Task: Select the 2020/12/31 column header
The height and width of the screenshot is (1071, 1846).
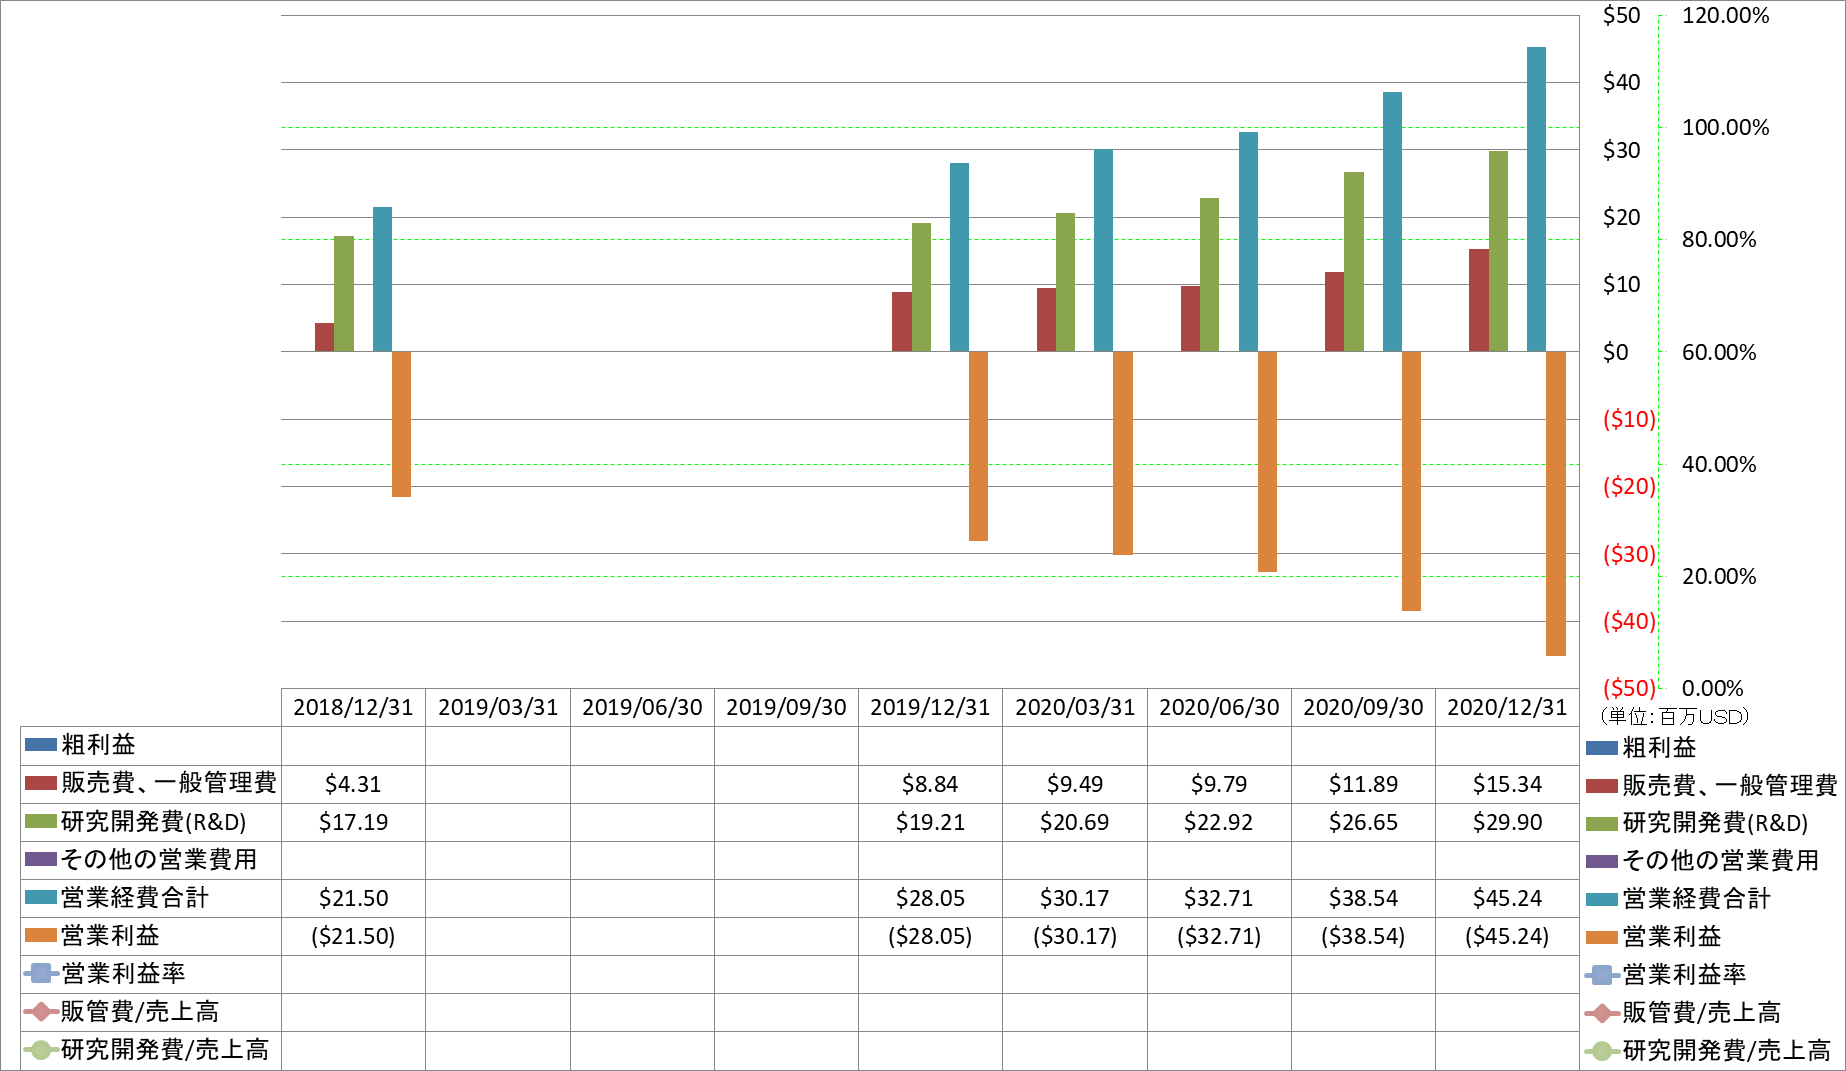Action: (x=1507, y=707)
